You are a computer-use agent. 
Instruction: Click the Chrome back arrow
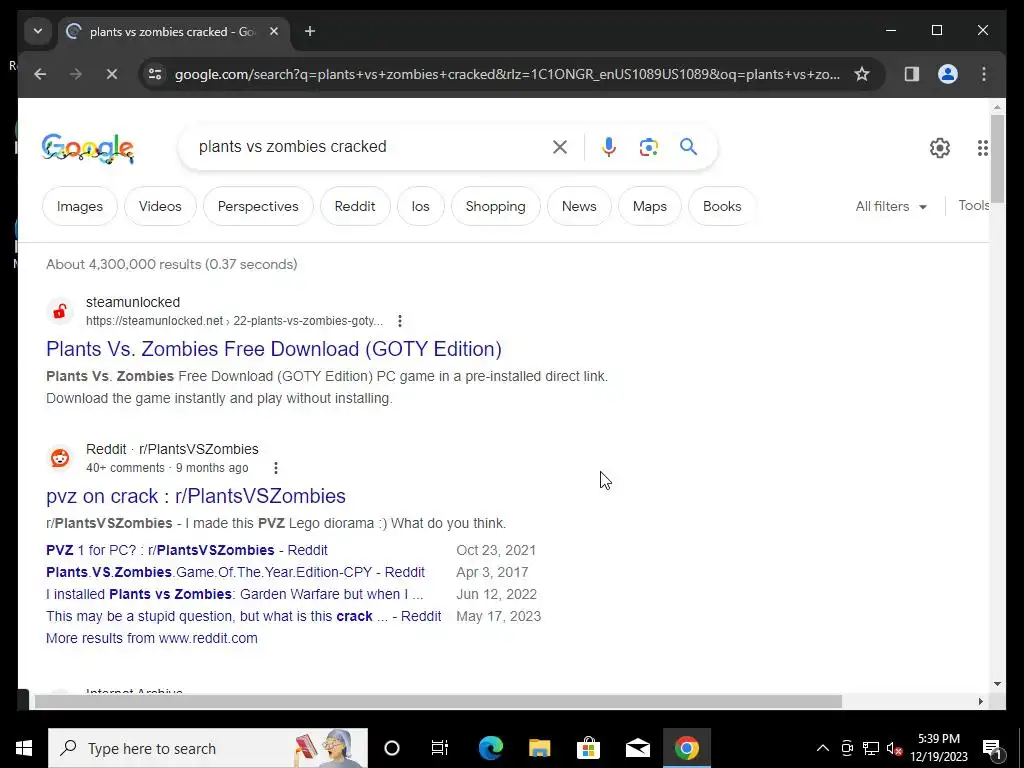click(x=40, y=74)
